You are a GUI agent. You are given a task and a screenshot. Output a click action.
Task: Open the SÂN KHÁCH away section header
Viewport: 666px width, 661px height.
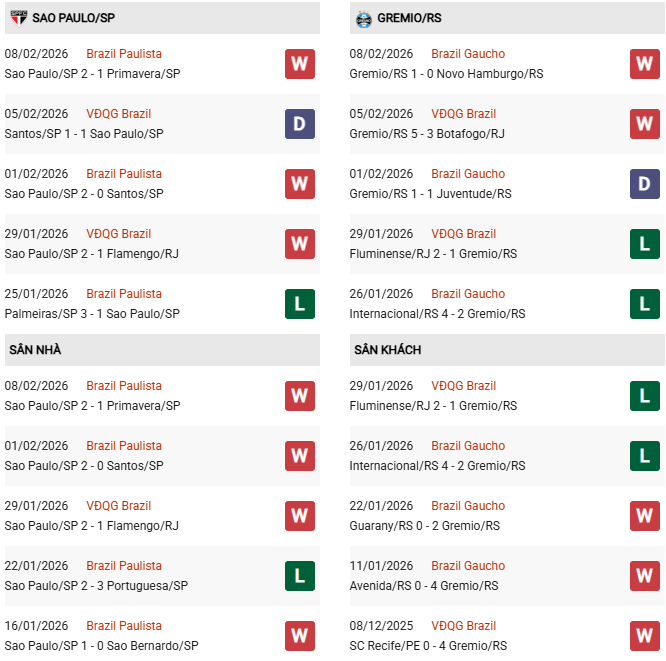(x=387, y=350)
